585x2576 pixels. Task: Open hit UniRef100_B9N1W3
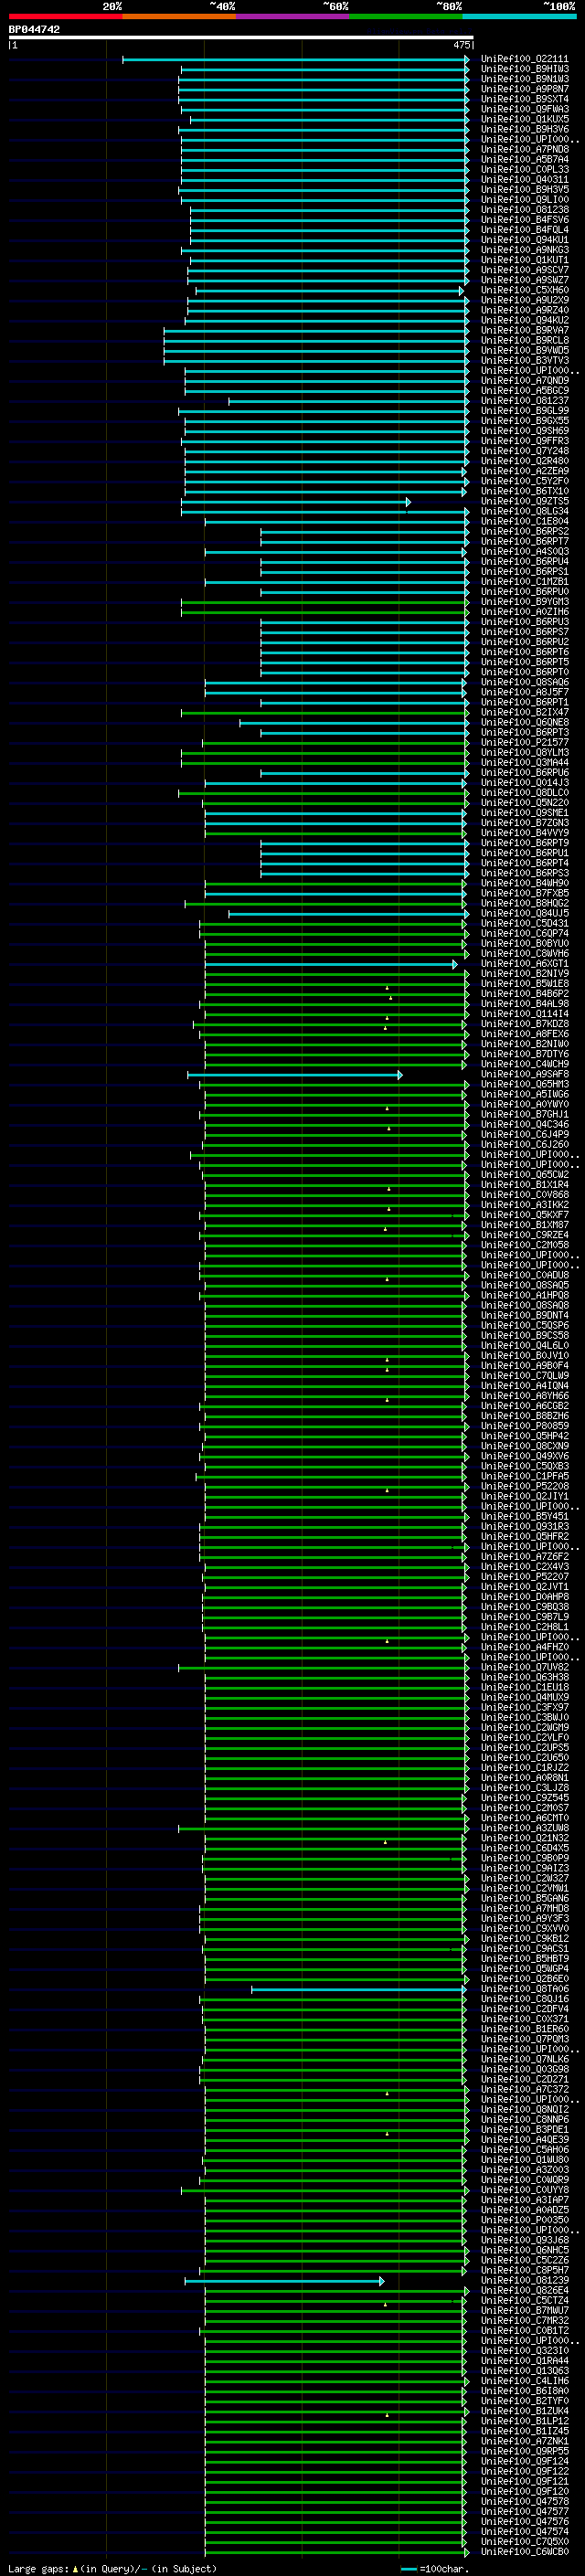[x=524, y=80]
